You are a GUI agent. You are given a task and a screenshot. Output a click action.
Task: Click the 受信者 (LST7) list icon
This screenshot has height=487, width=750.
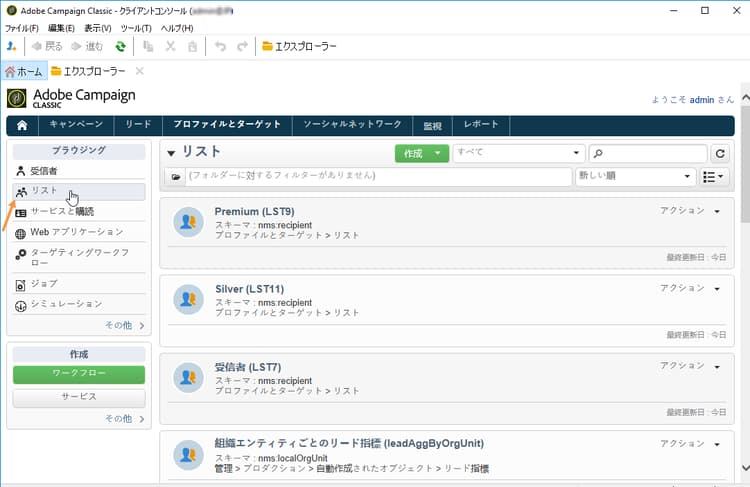[188, 377]
